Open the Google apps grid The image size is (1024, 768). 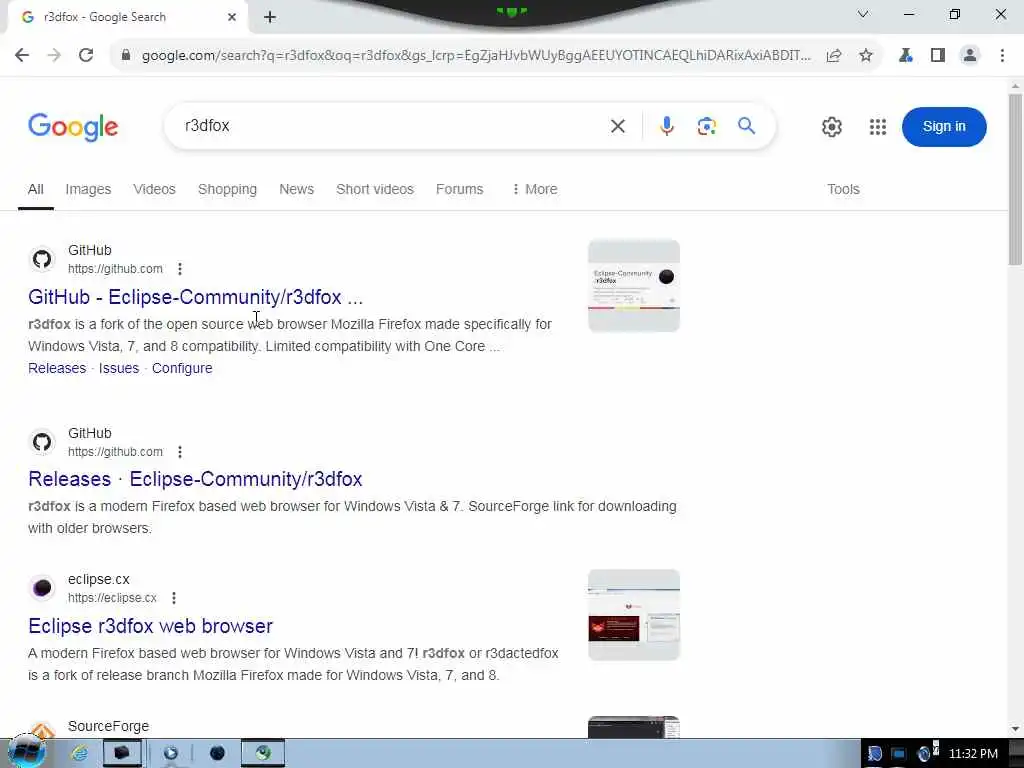tap(878, 127)
